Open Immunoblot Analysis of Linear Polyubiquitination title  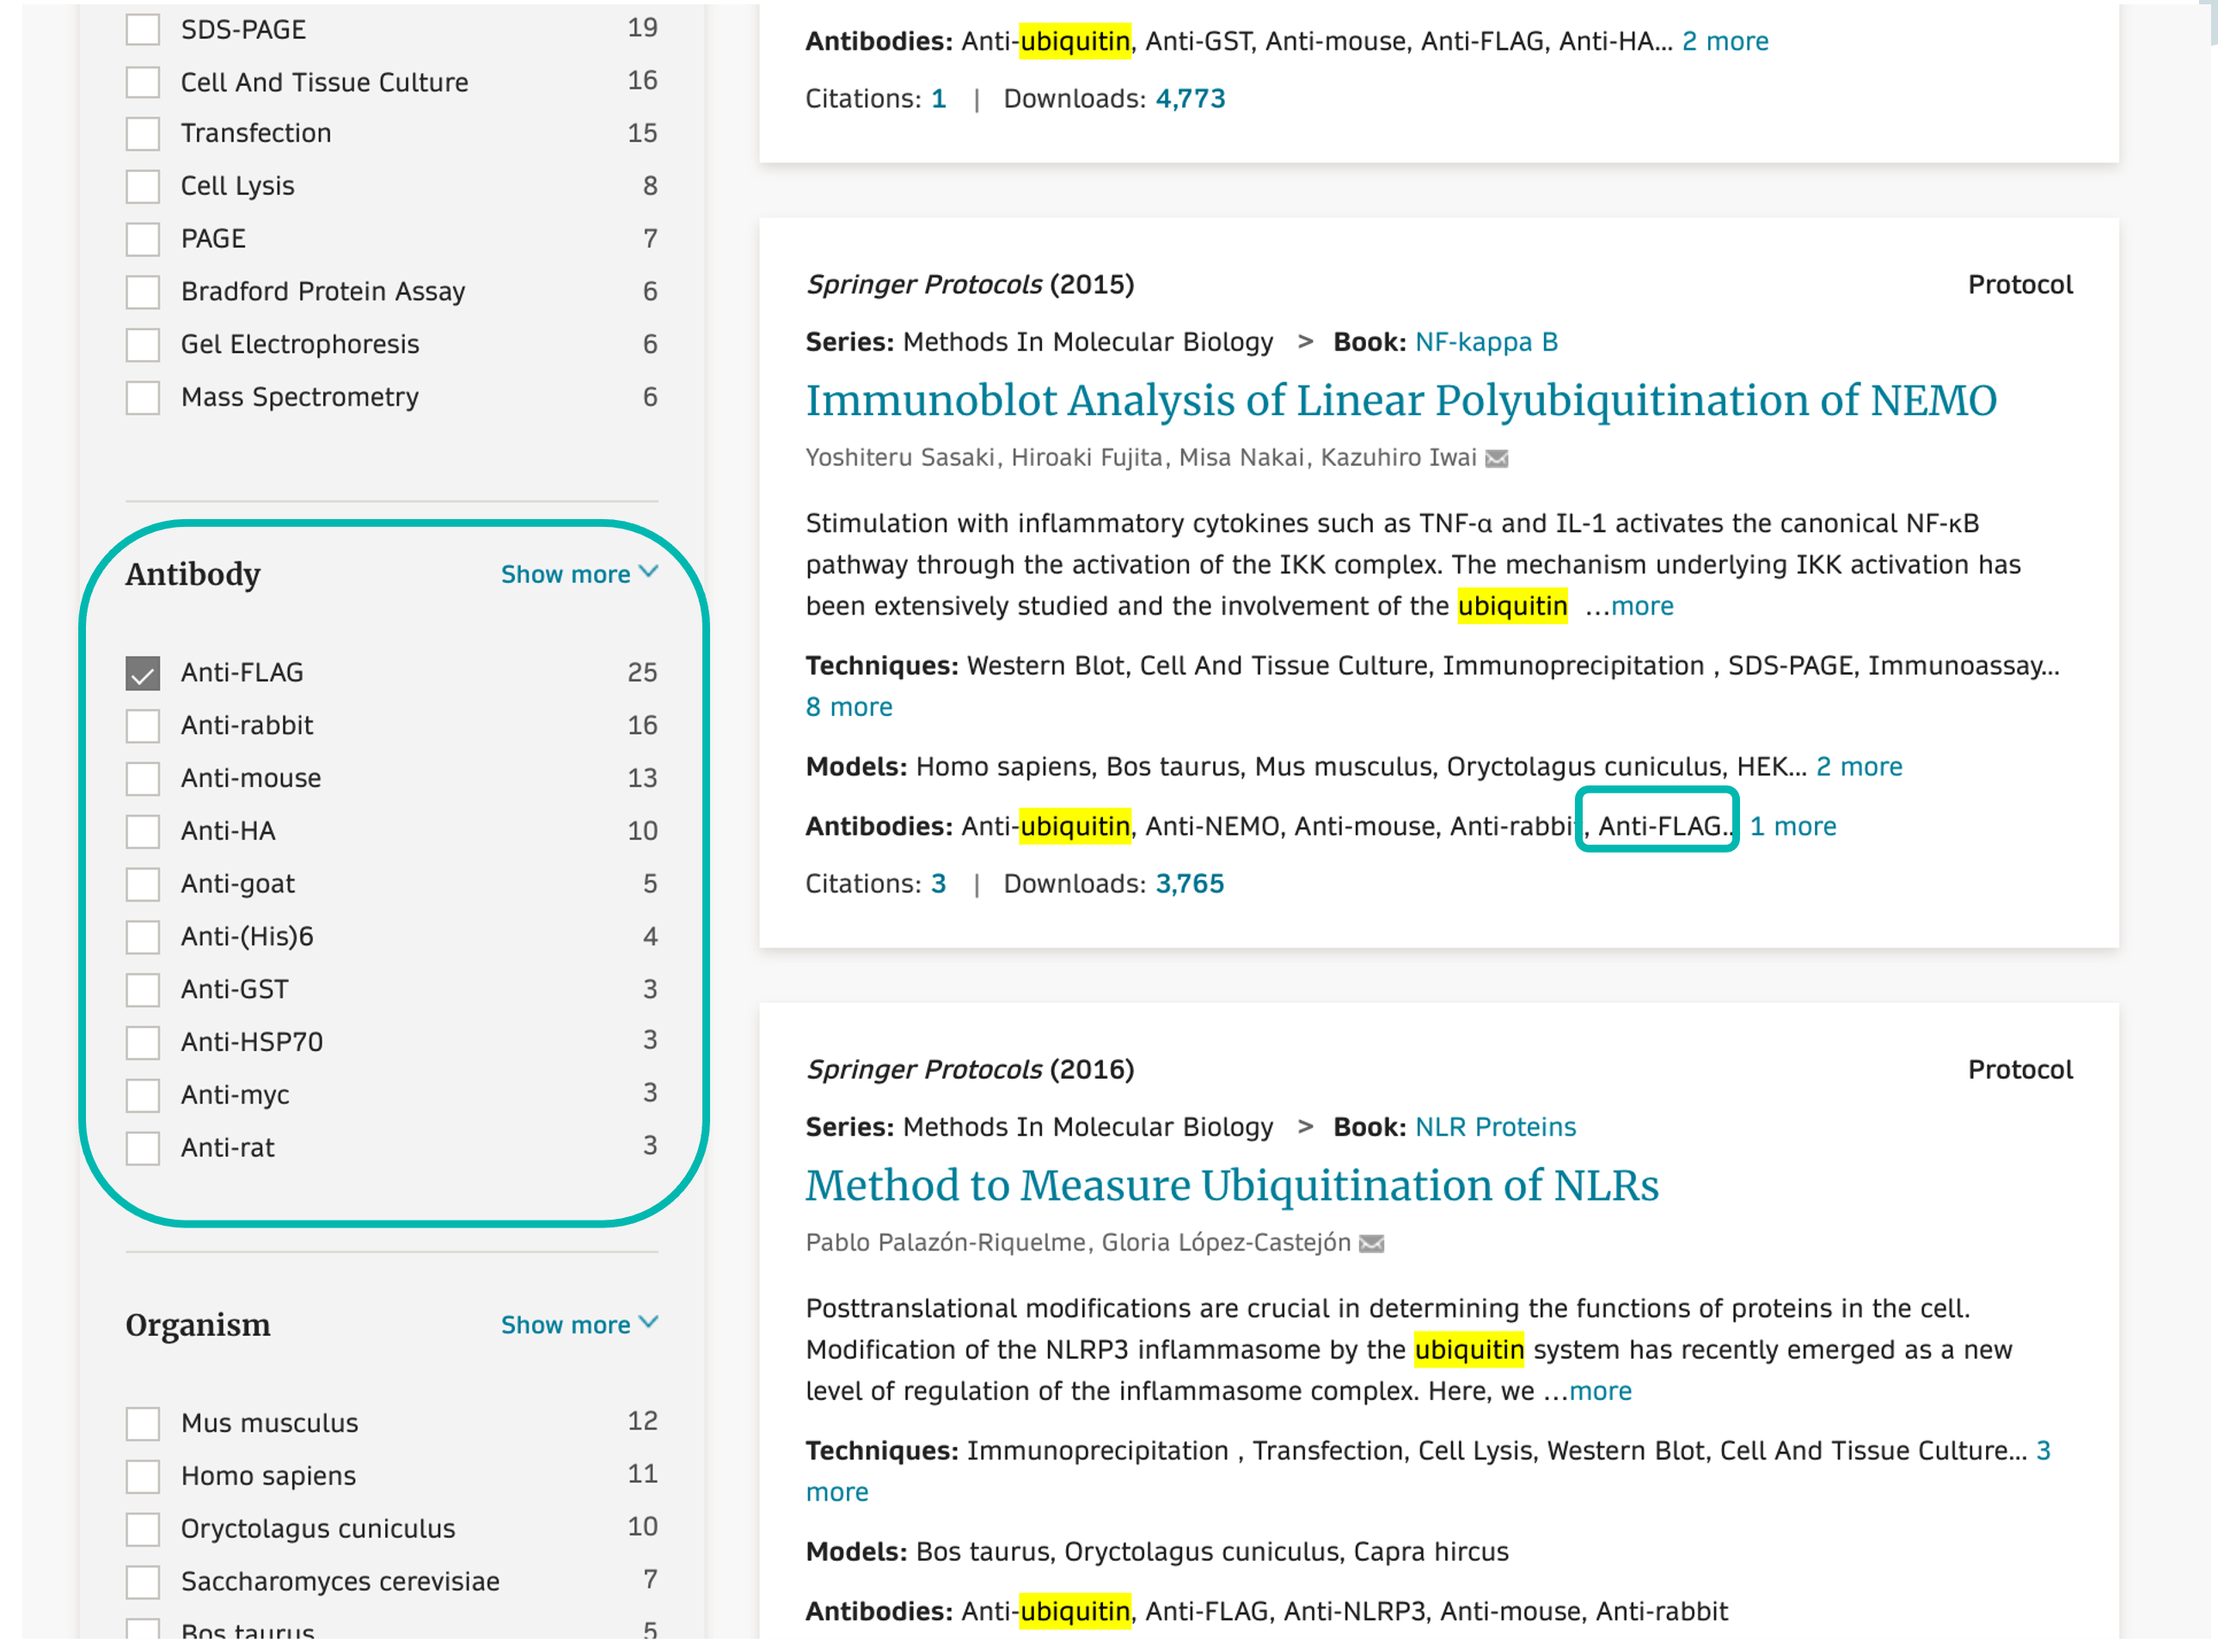coord(1400,401)
